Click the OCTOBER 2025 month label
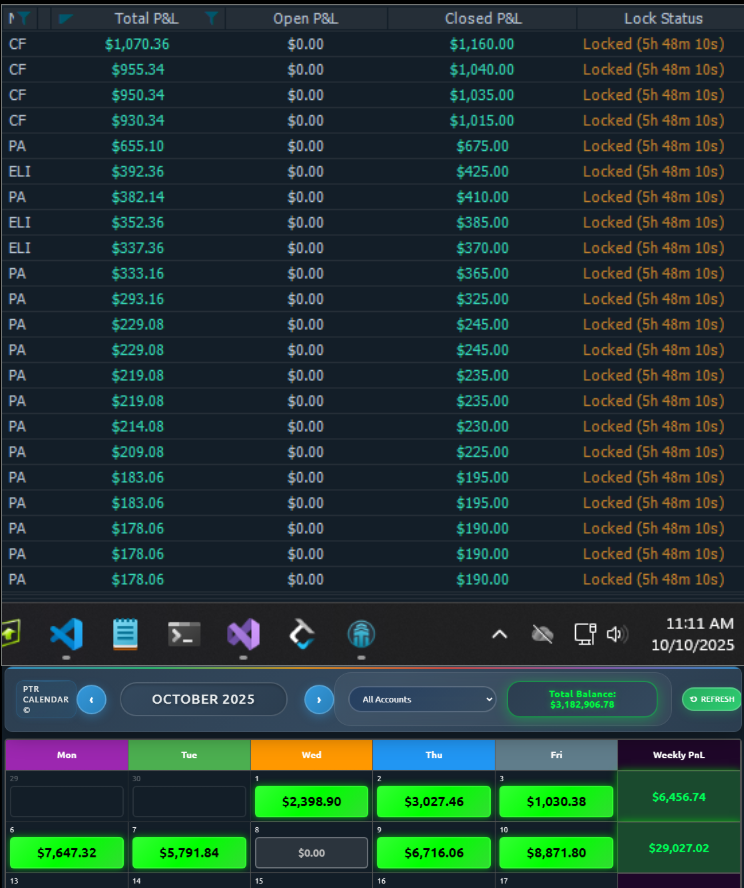Viewport: 744px width, 888px height. [203, 699]
